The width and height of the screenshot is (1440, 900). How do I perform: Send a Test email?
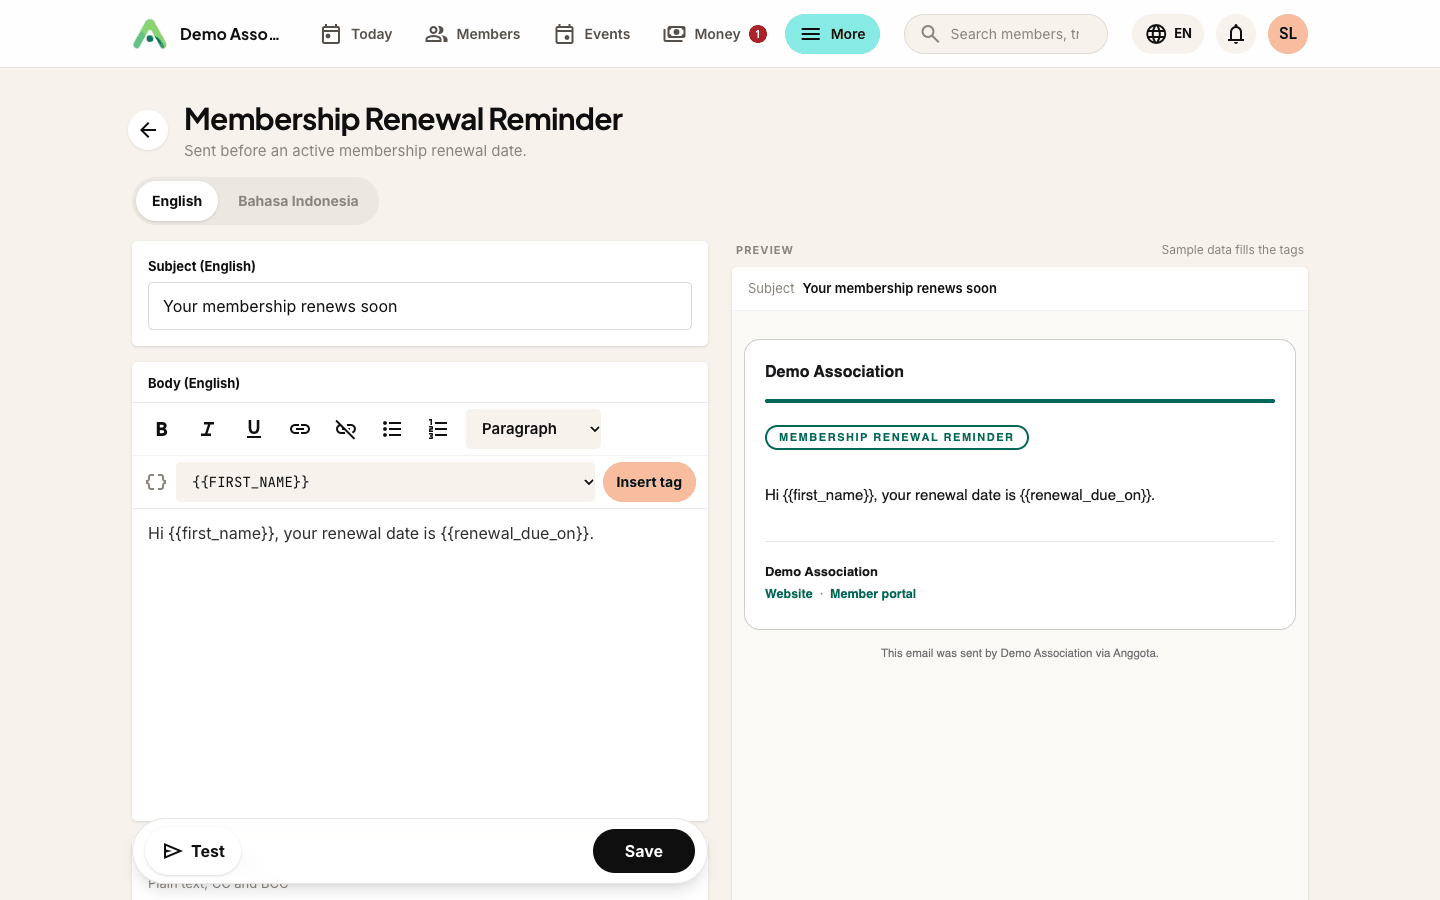[x=193, y=851]
